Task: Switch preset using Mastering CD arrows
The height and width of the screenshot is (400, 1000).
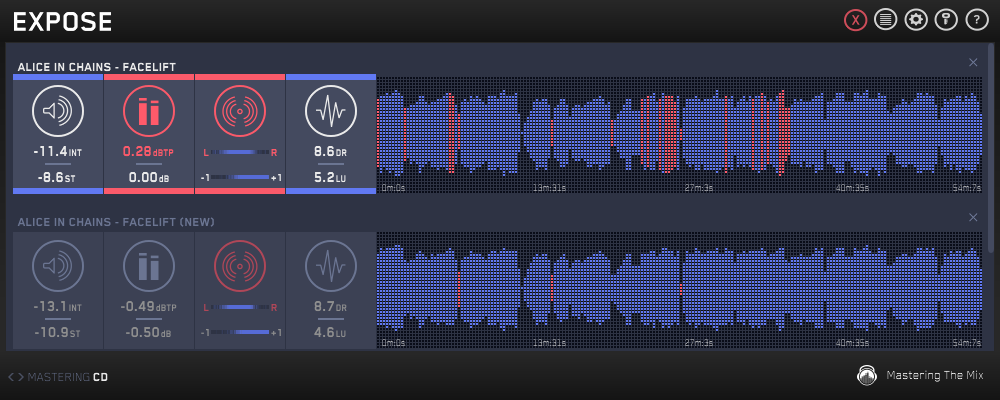Action: coord(15,377)
